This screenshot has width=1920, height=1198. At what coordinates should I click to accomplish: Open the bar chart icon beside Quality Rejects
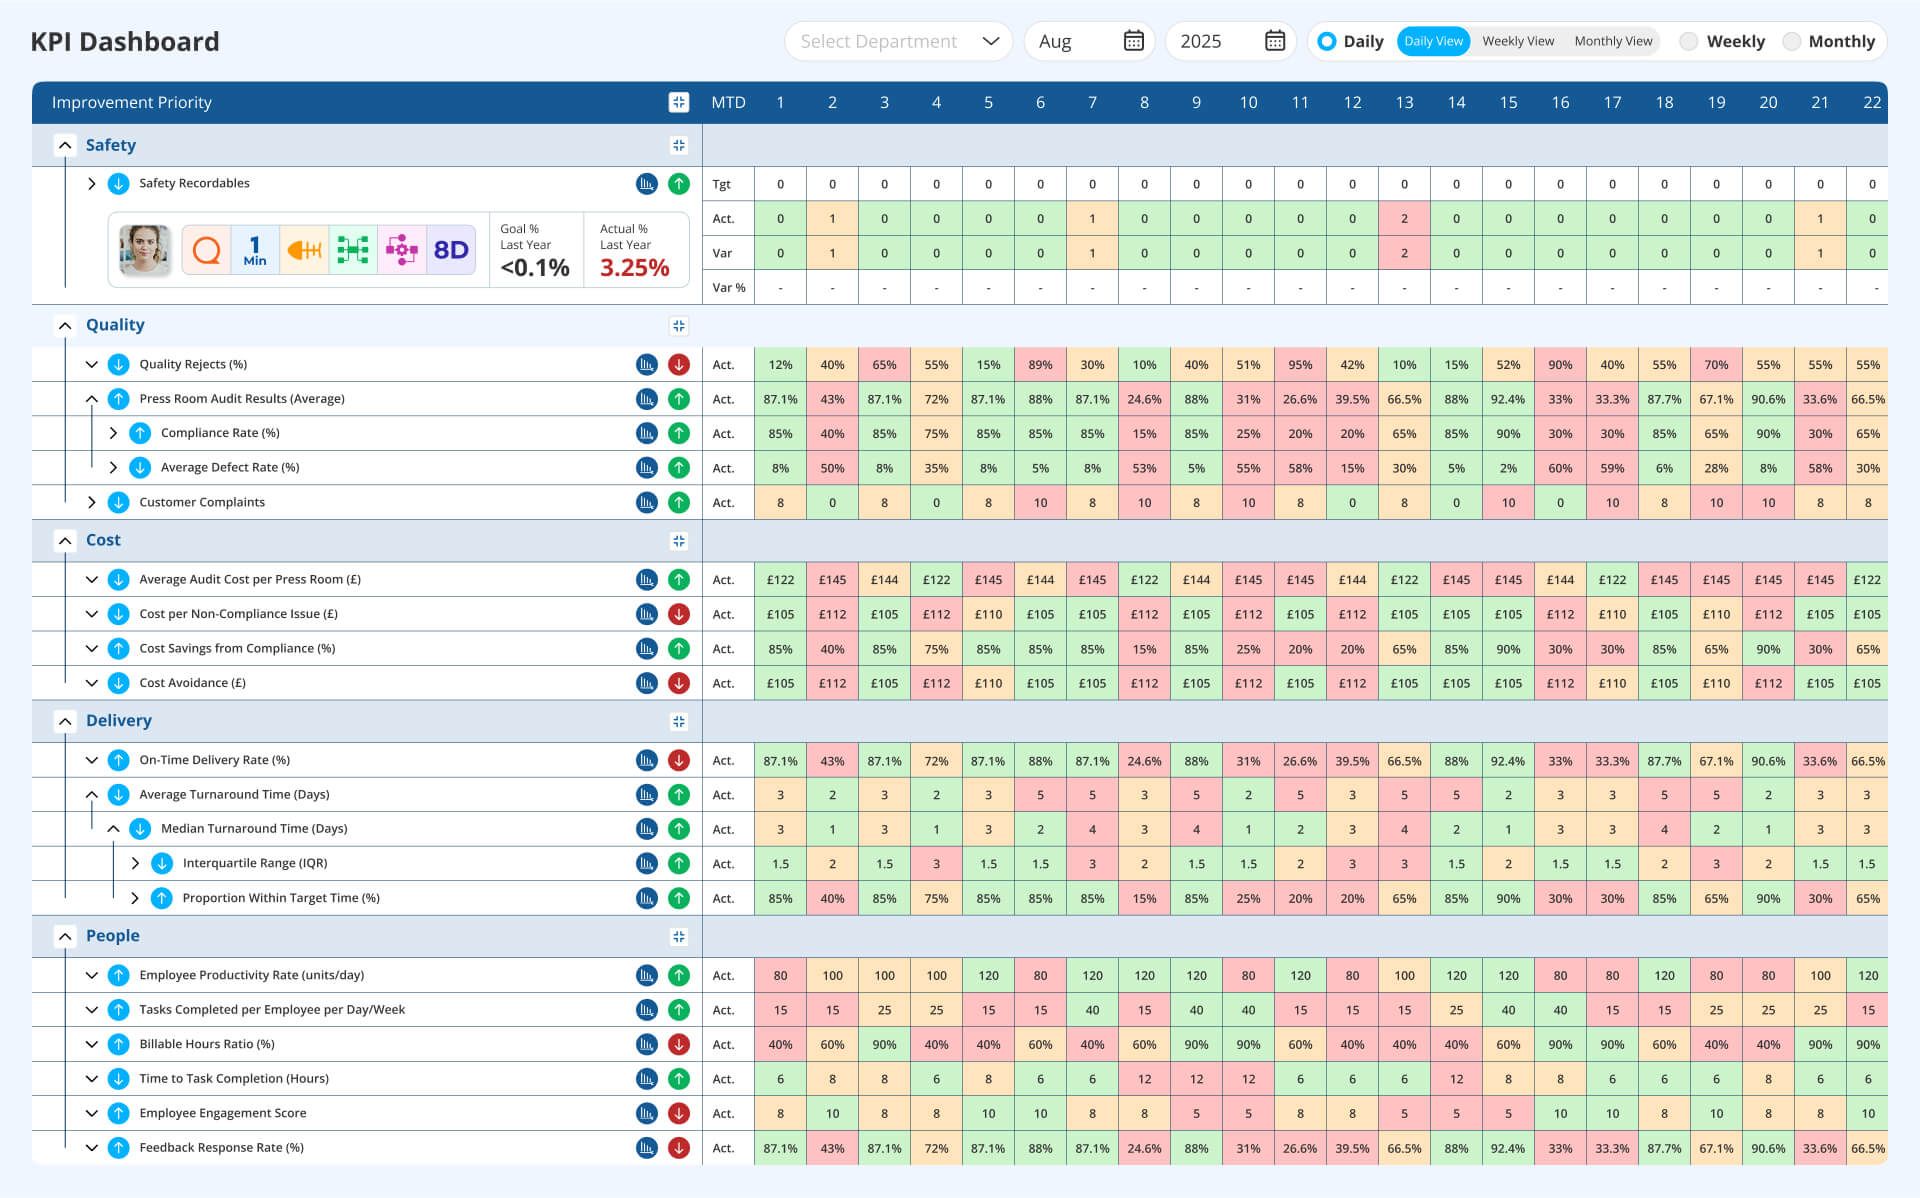[645, 364]
